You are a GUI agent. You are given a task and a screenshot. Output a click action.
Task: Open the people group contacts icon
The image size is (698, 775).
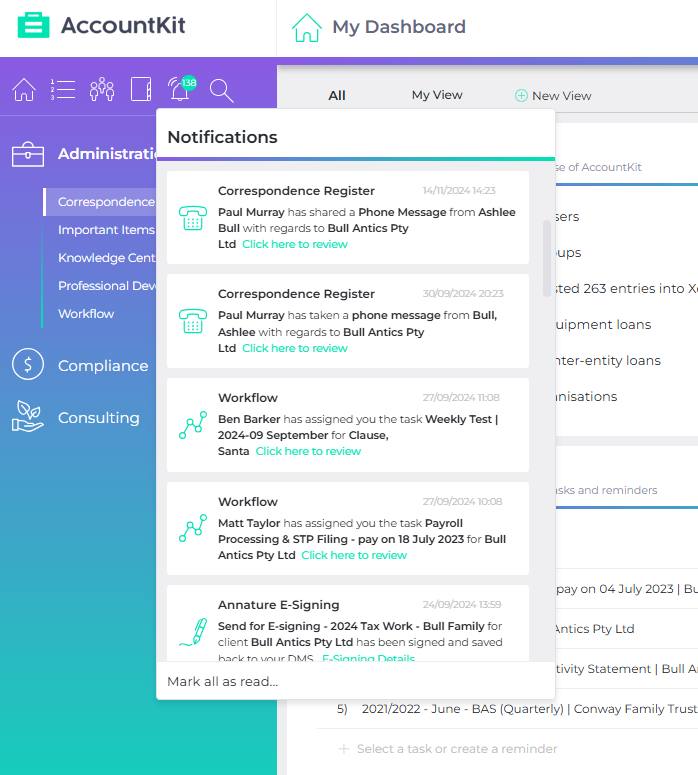[x=102, y=89]
